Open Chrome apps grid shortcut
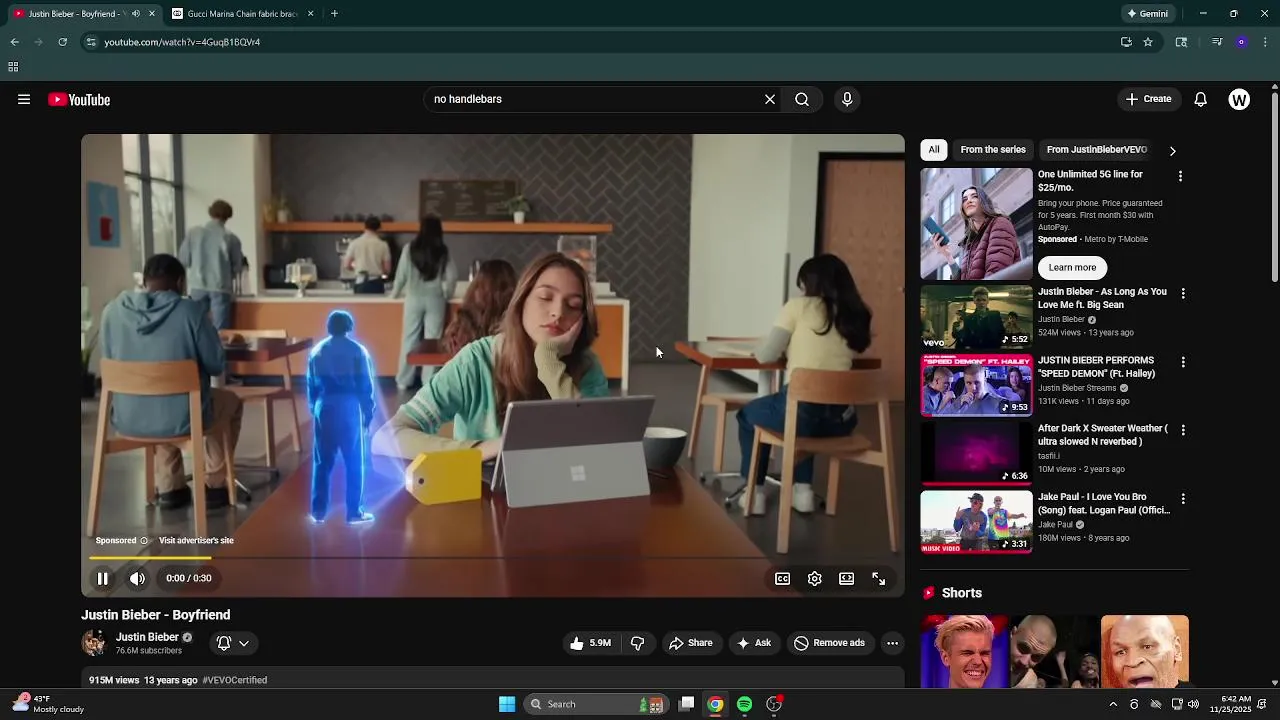 tap(13, 67)
